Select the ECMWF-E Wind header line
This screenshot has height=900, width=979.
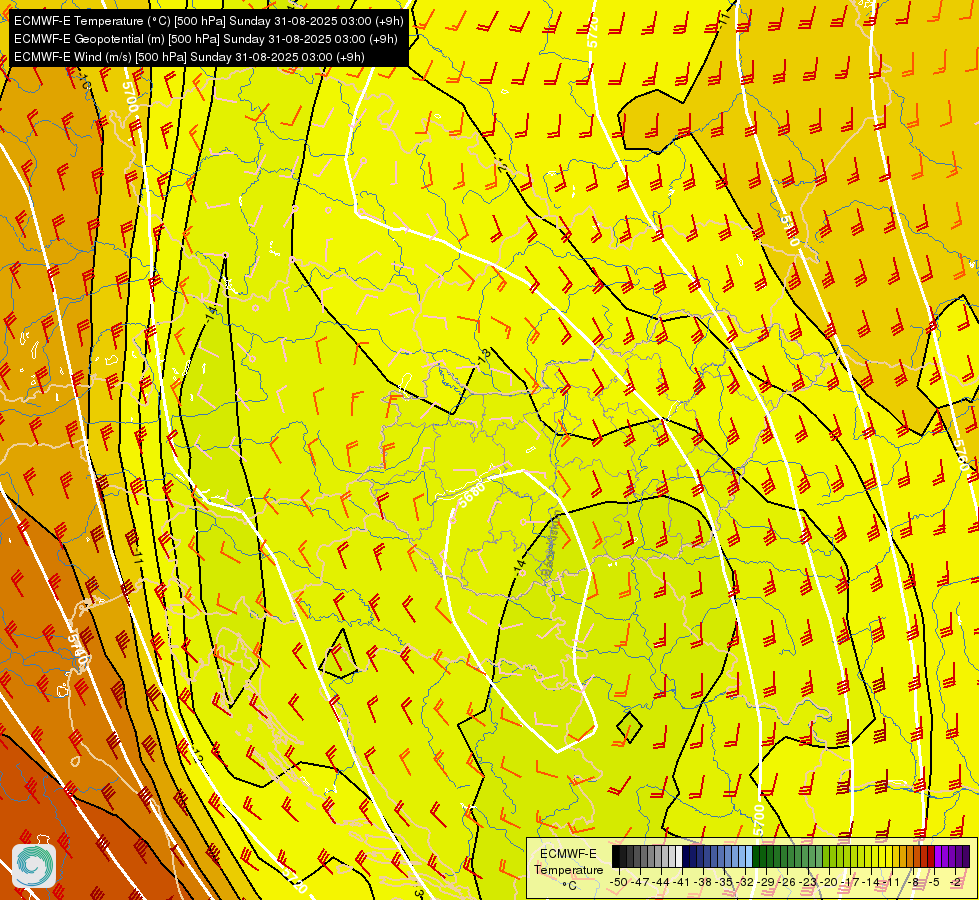coord(189,57)
